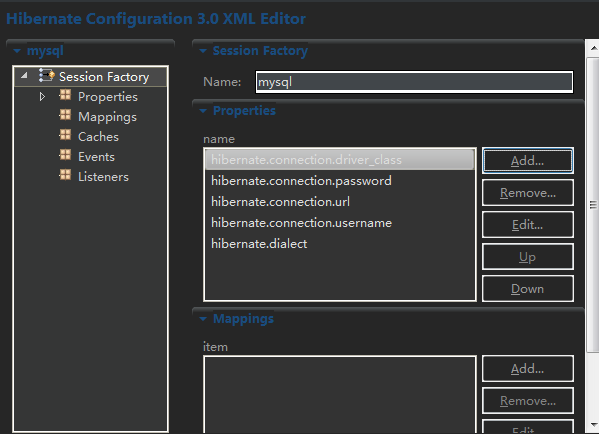This screenshot has width=599, height=434.
Task: Click the Mappings grid icon in tree
Action: point(65,115)
